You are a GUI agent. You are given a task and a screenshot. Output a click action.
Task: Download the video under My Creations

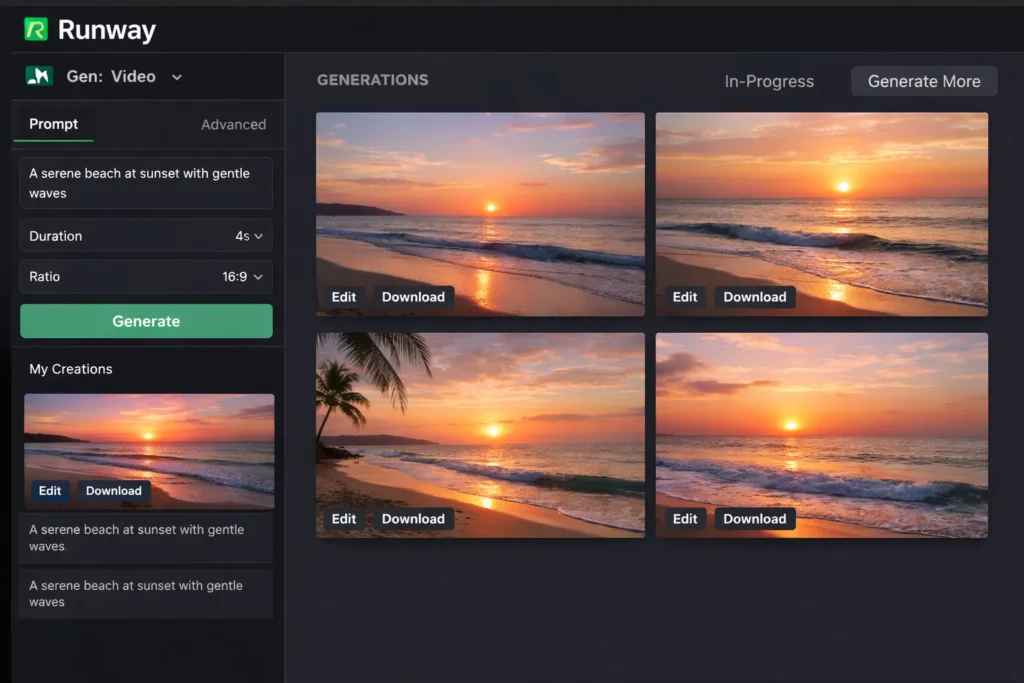(113, 491)
